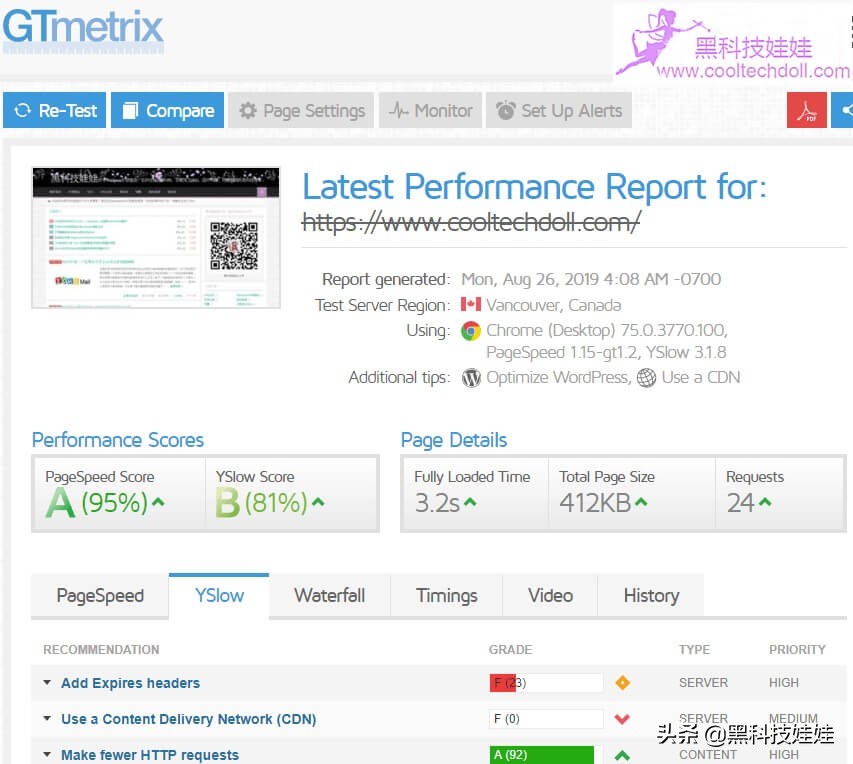This screenshot has height=764, width=853.
Task: Open the Use a CDN tip
Action: (x=701, y=377)
